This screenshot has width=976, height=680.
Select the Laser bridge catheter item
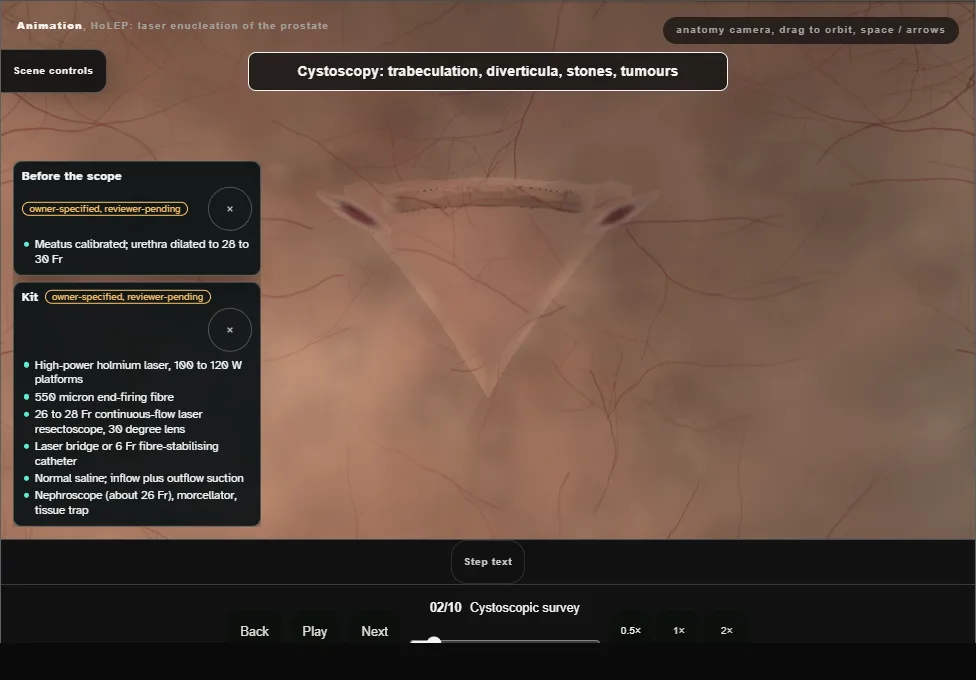click(x=126, y=453)
